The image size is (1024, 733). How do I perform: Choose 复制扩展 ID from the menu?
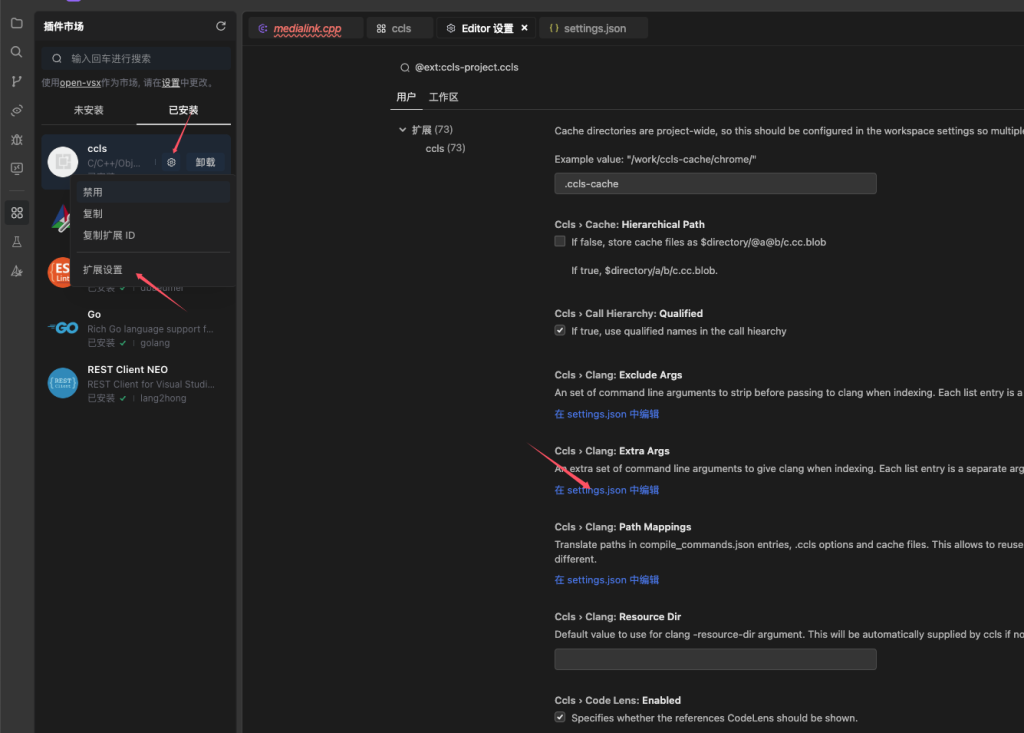pos(153,235)
